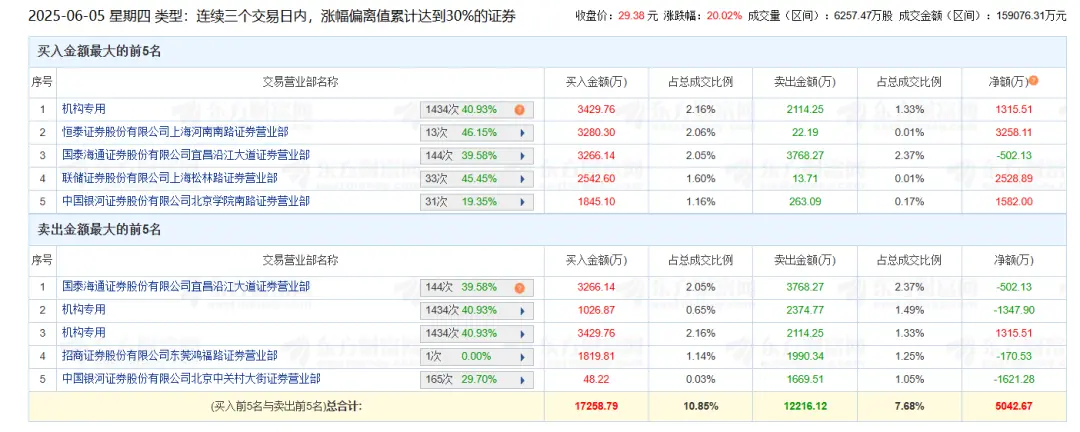Open 机构专用 link in the buy table
Image resolution: width=1080 pixels, height=432 pixels.
83,109
